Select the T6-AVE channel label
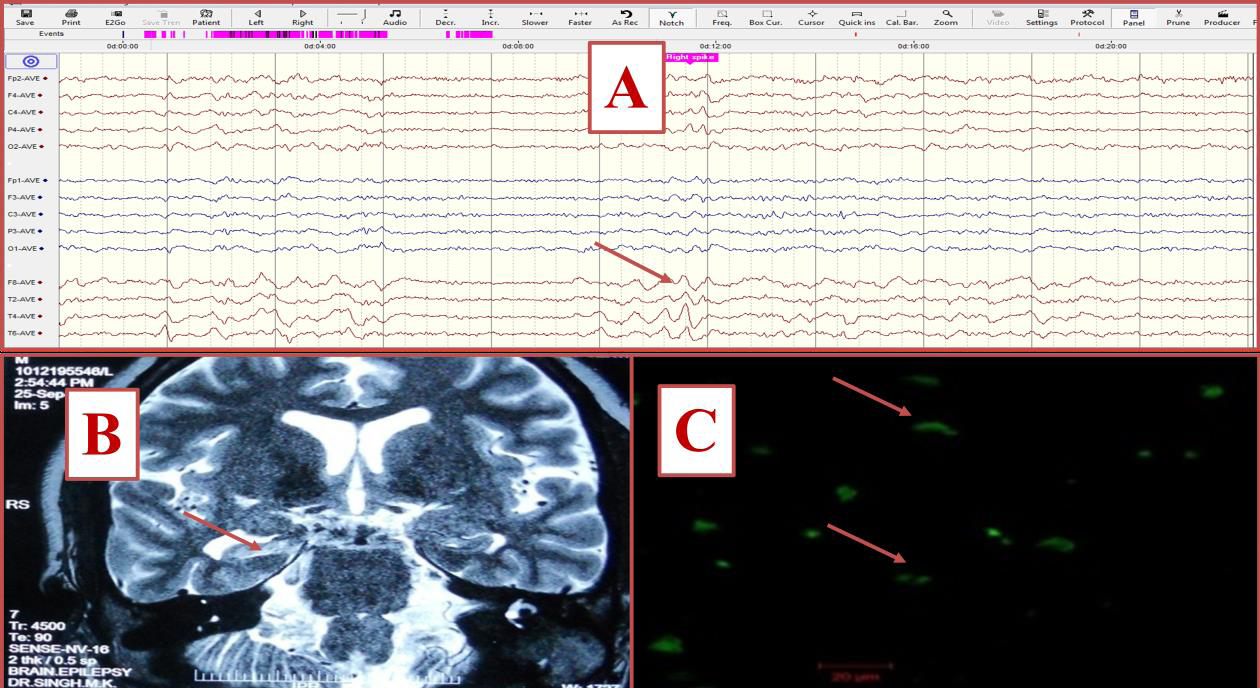The image size is (1260, 688). (24, 333)
